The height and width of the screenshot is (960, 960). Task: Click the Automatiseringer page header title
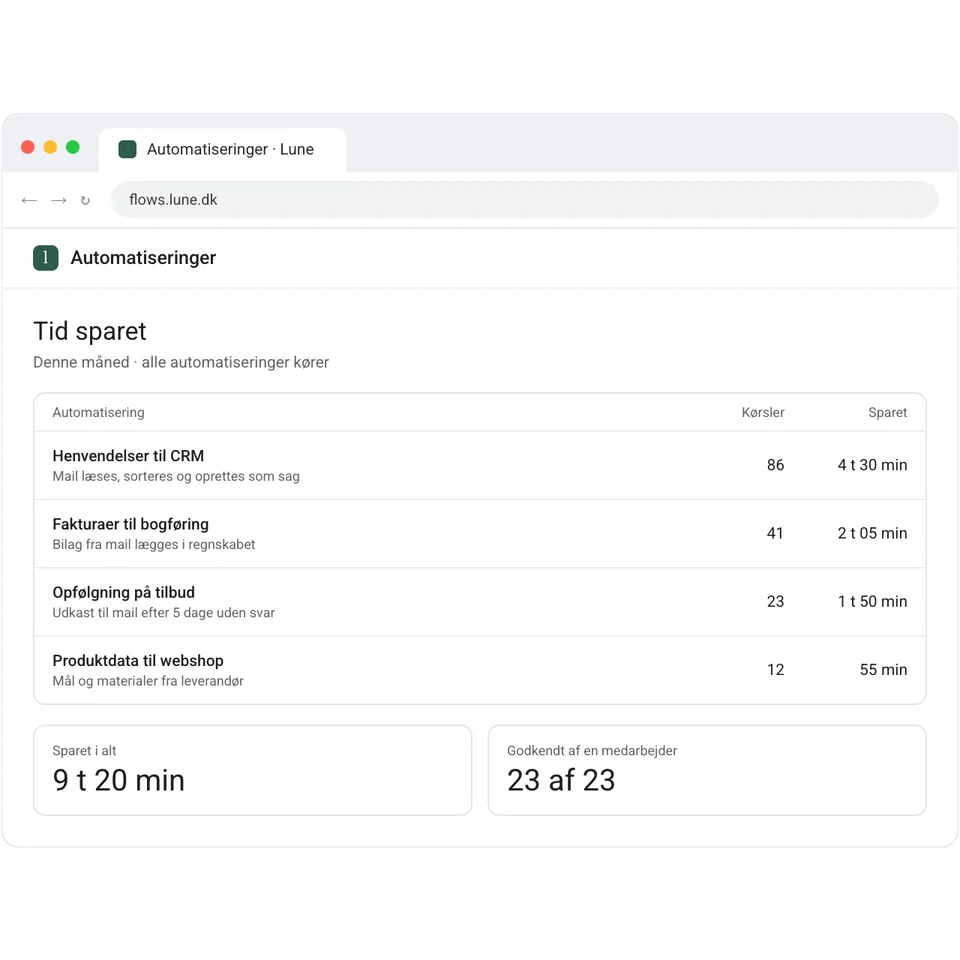pos(143,258)
